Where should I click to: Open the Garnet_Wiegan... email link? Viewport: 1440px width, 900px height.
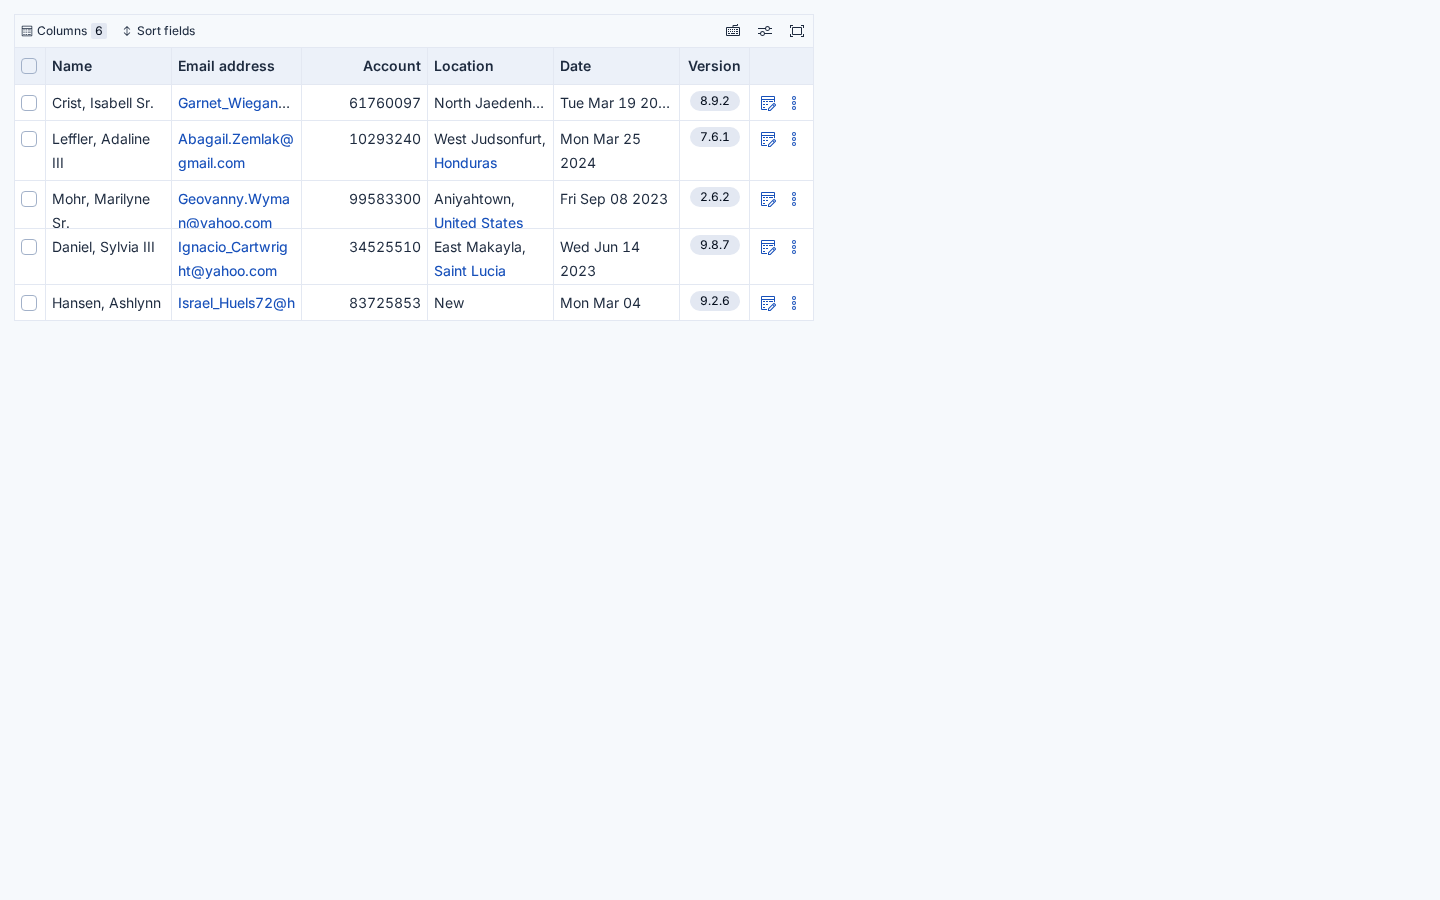tap(234, 103)
